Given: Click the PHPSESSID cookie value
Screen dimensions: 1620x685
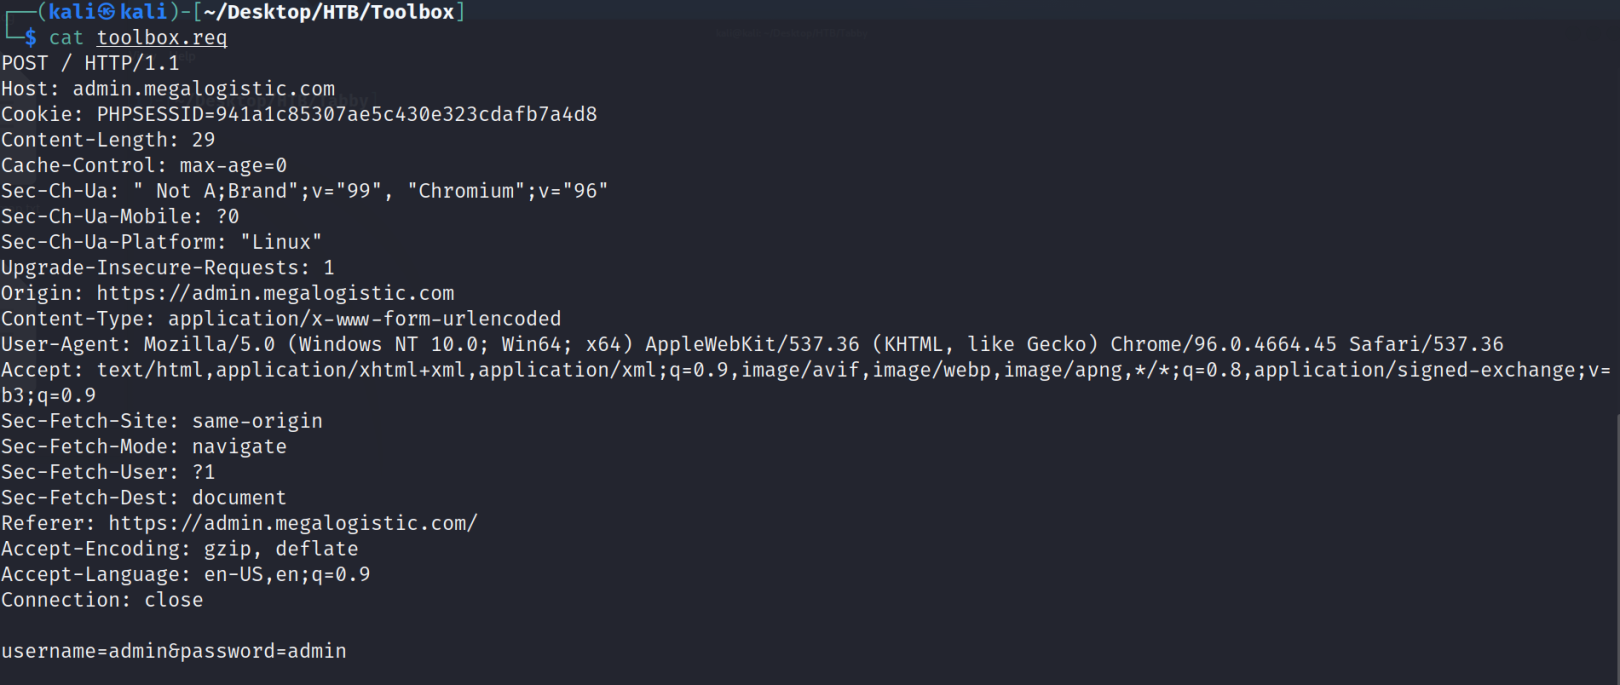Looking at the screenshot, I should [x=346, y=114].
